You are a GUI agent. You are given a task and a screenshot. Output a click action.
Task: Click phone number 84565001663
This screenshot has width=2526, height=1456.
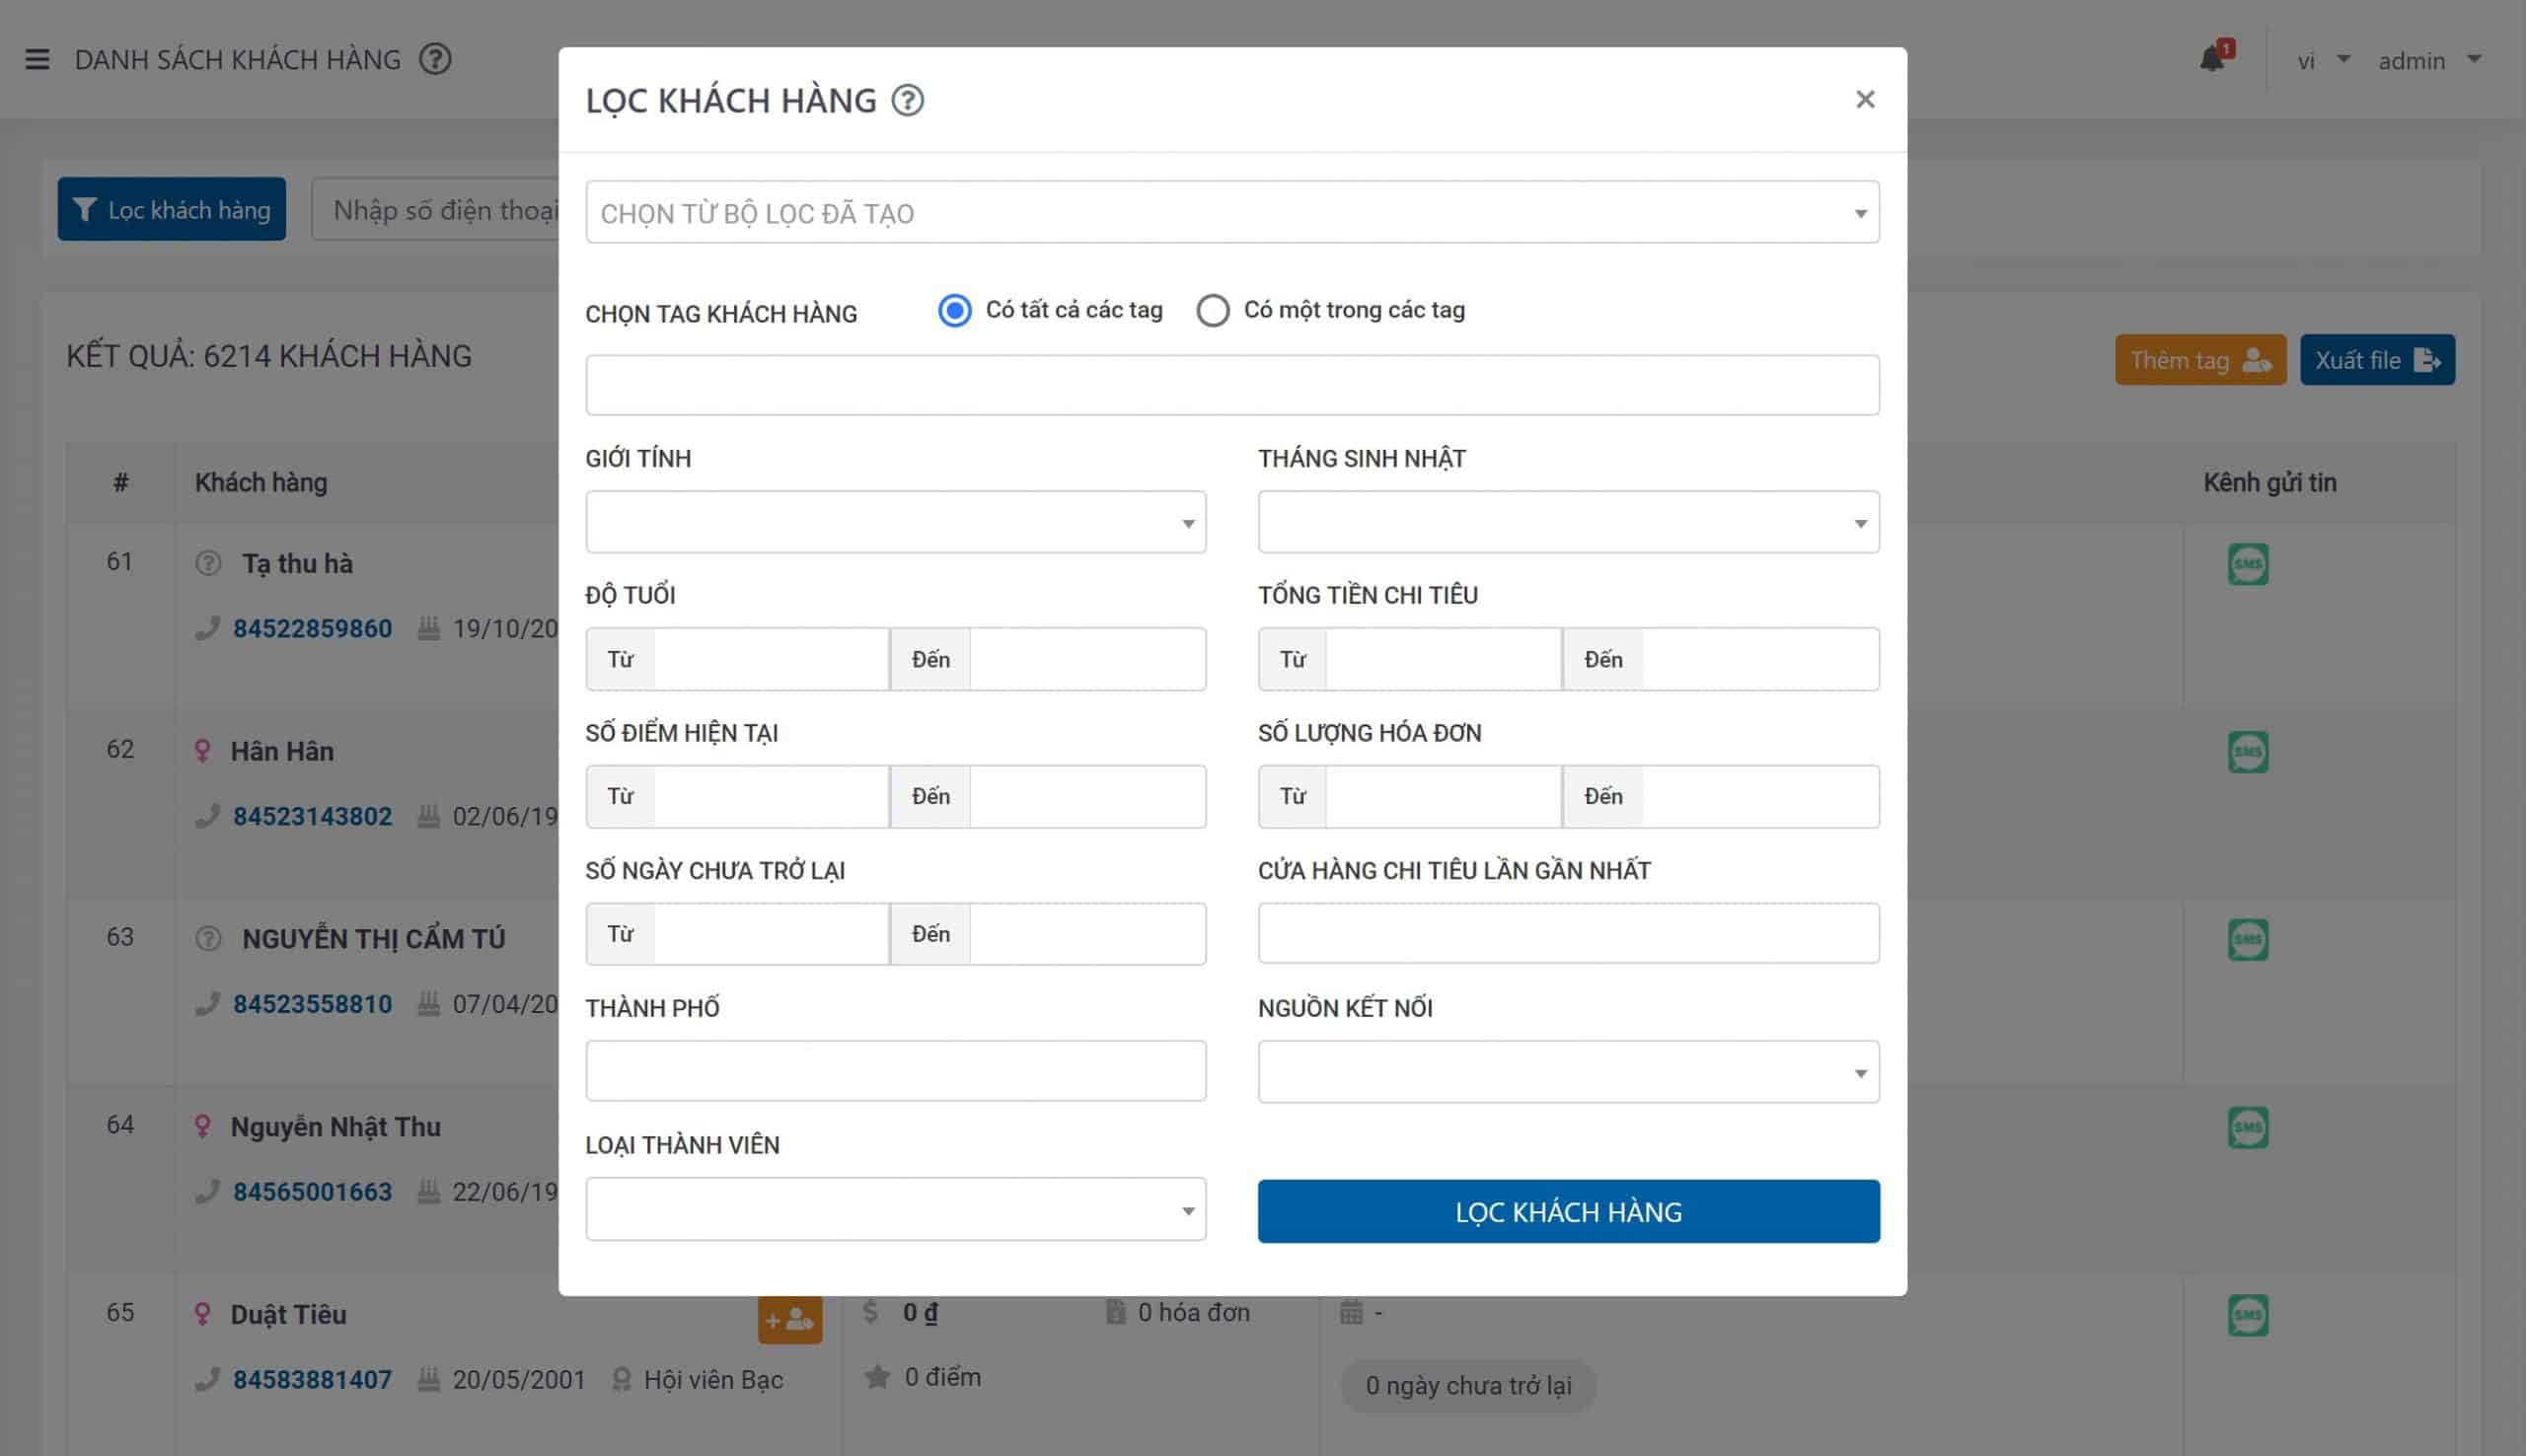point(312,1192)
